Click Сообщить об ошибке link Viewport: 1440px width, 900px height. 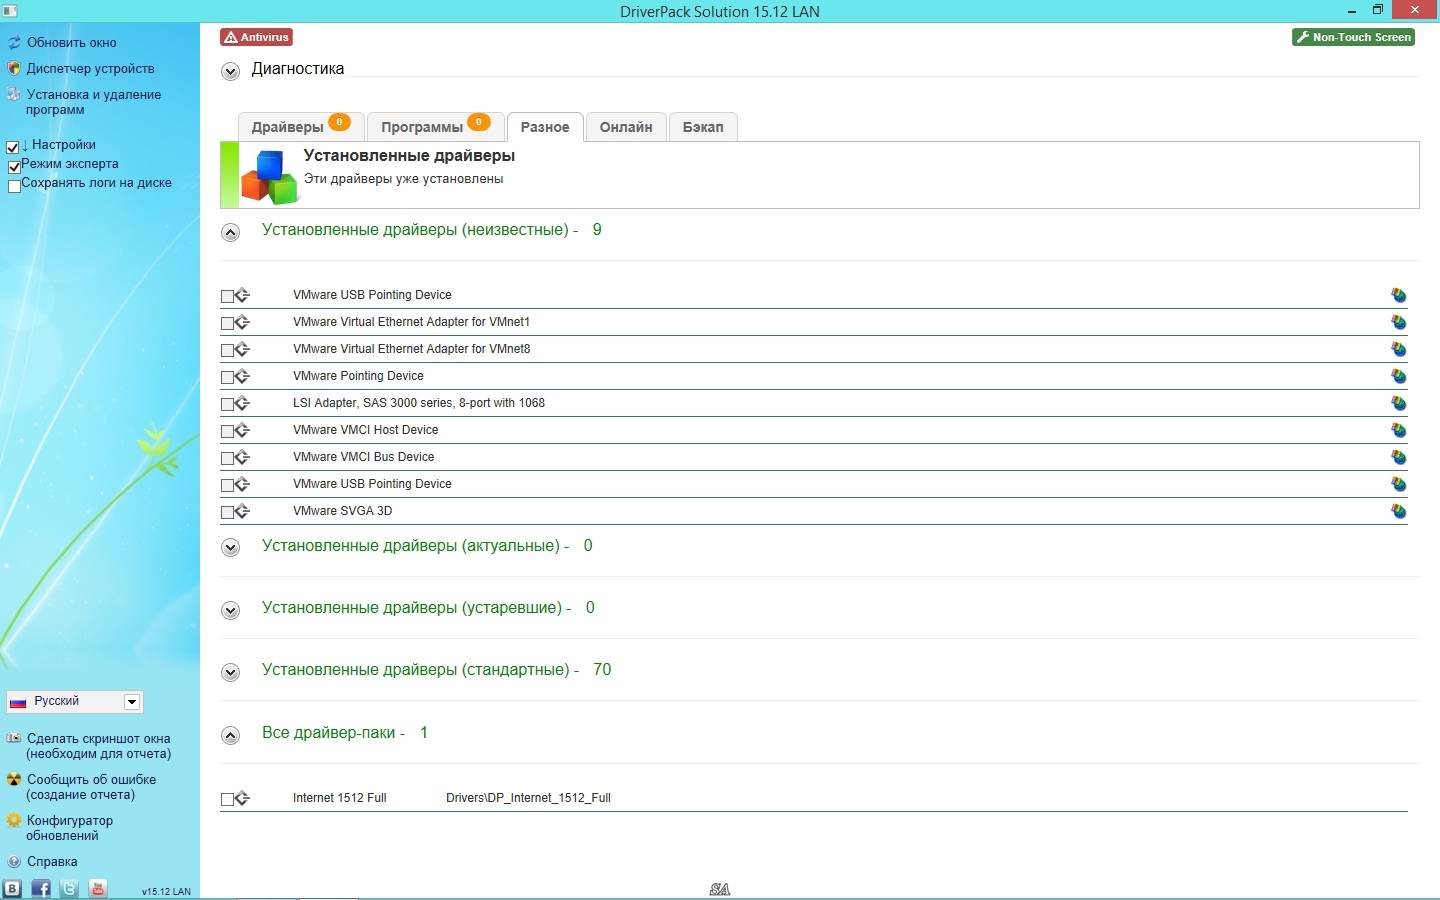[91, 787]
